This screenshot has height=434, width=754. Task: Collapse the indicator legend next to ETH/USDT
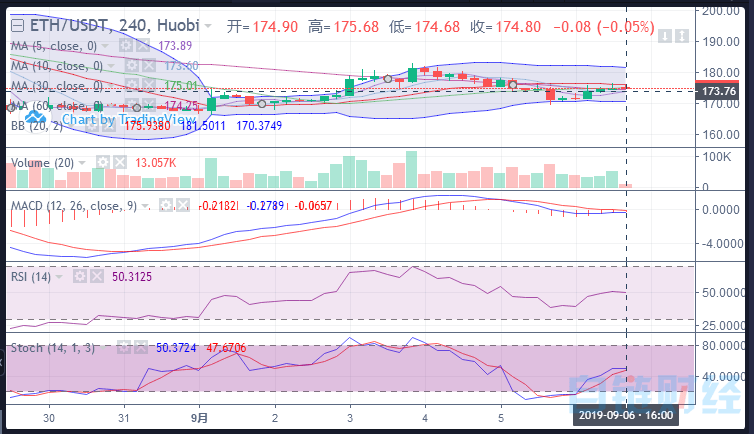point(17,25)
